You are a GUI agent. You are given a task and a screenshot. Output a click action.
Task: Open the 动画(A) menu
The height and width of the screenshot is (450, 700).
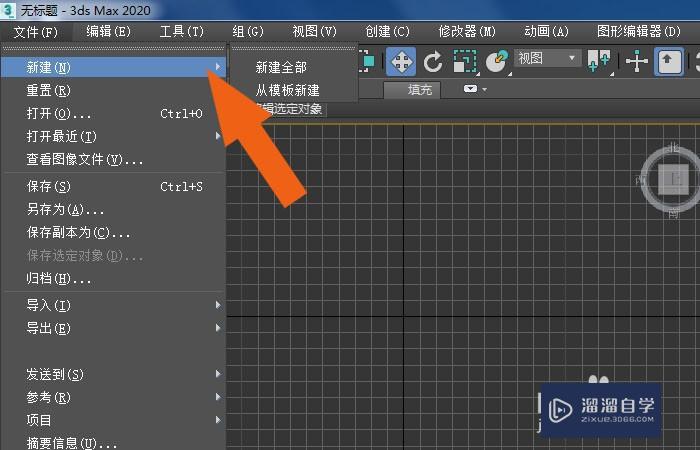pos(546,32)
